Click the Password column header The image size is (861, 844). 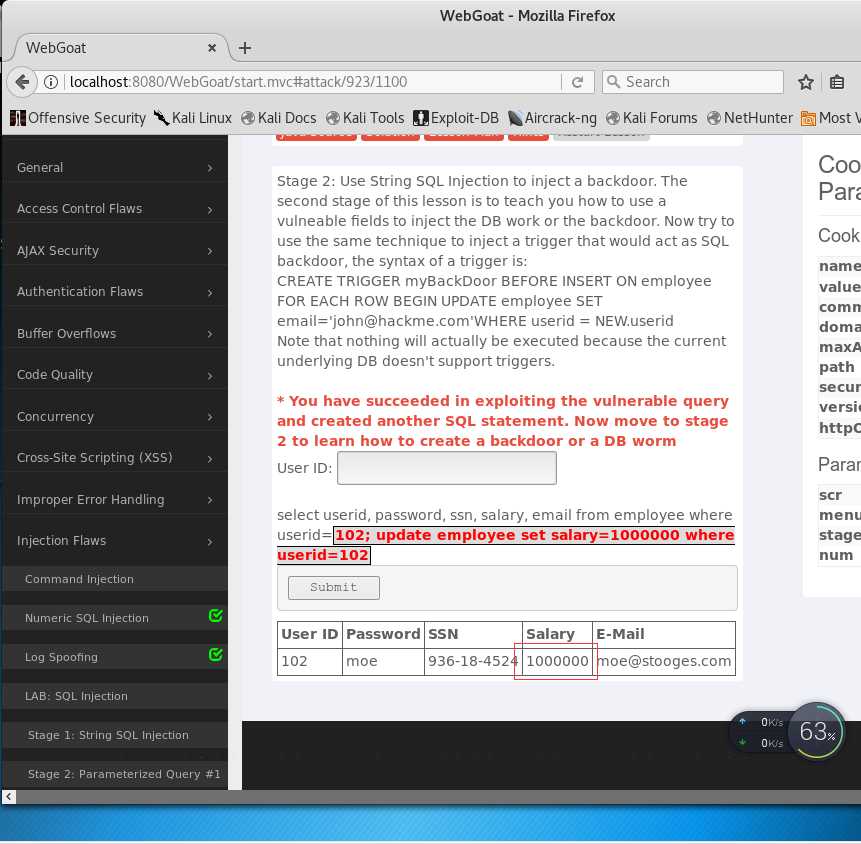tap(383, 634)
